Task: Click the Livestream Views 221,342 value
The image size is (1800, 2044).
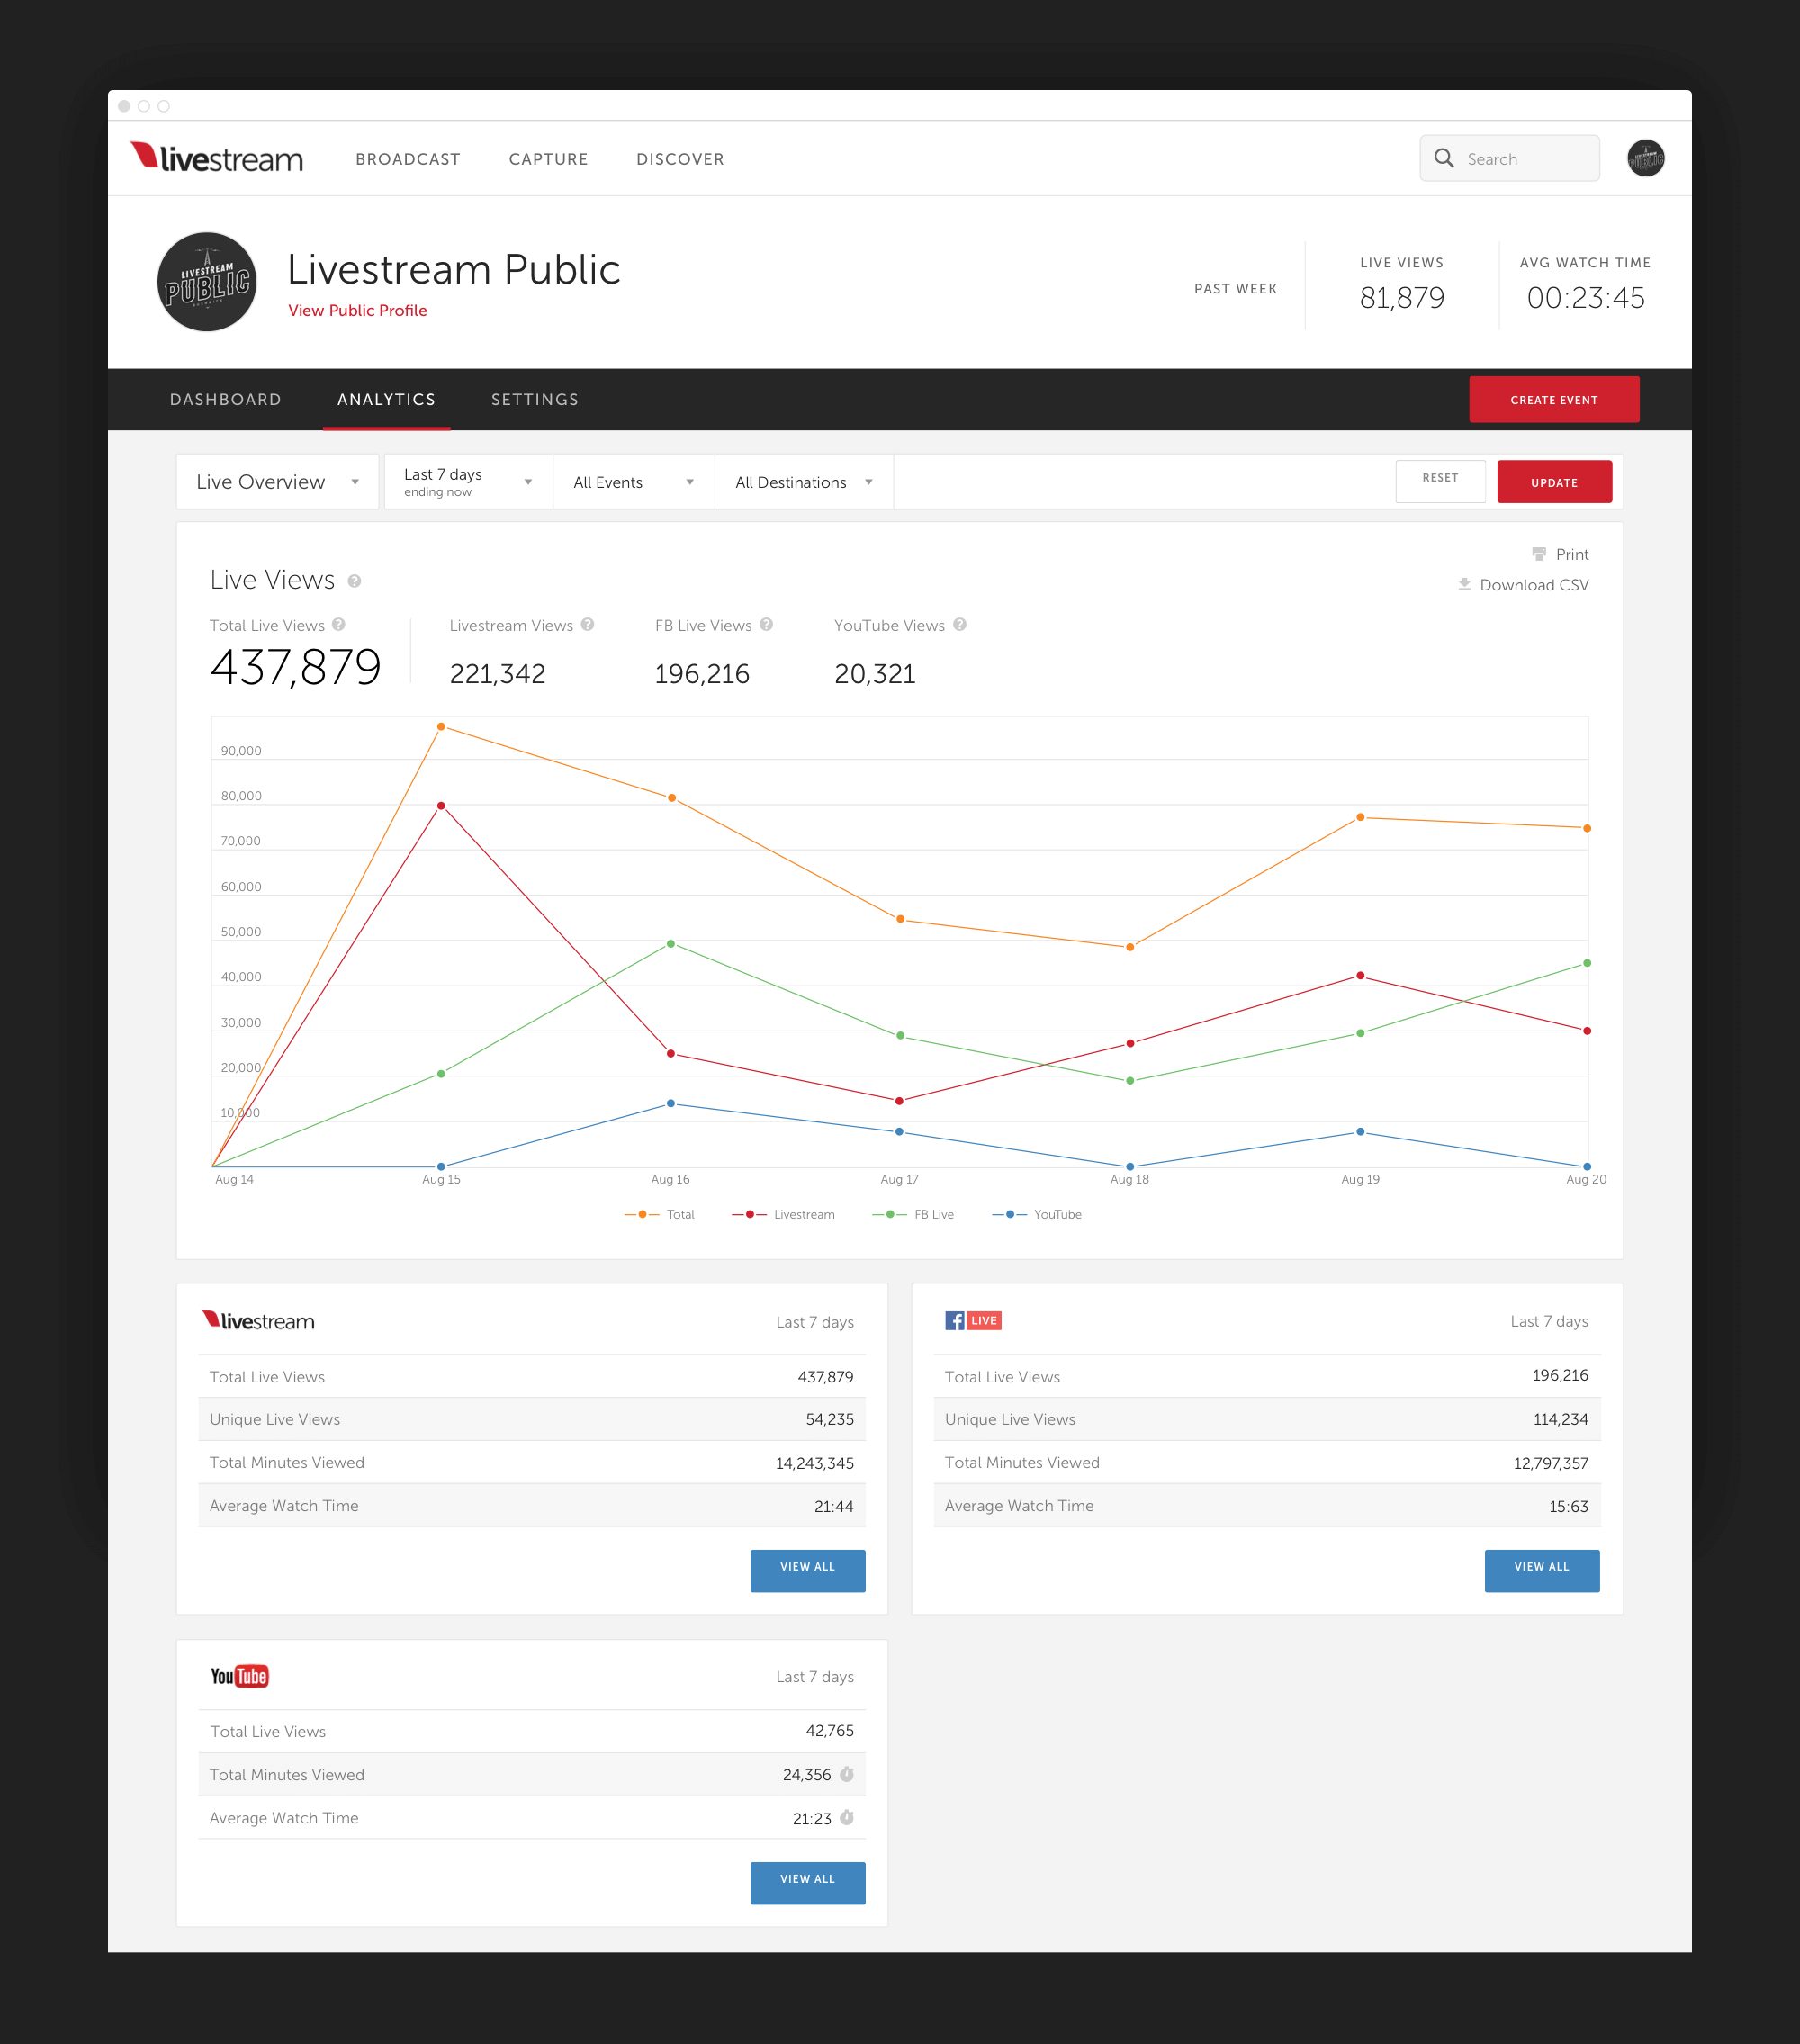Action: (497, 674)
